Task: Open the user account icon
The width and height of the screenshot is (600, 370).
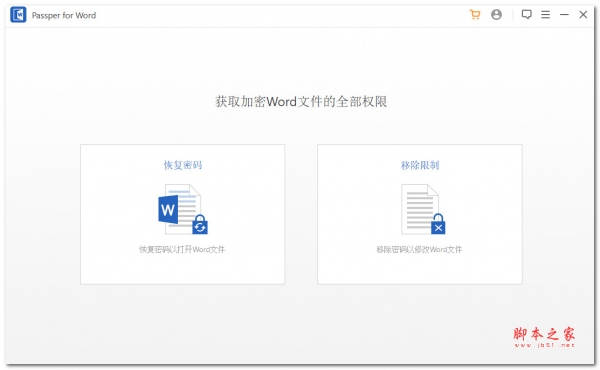Action: [x=496, y=15]
